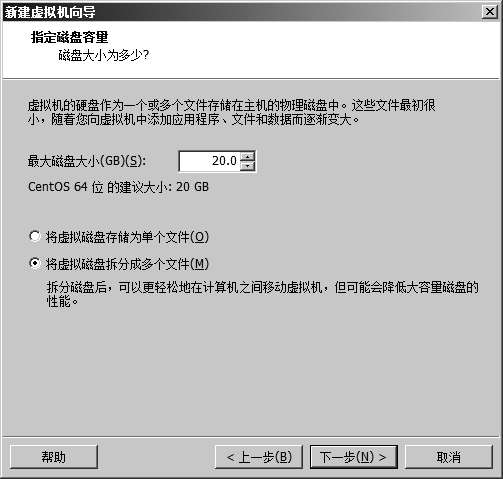503x479 pixels.
Task: Click the 将虚拟磁盘拆分成多个文件(M) label text
Action: point(127,264)
